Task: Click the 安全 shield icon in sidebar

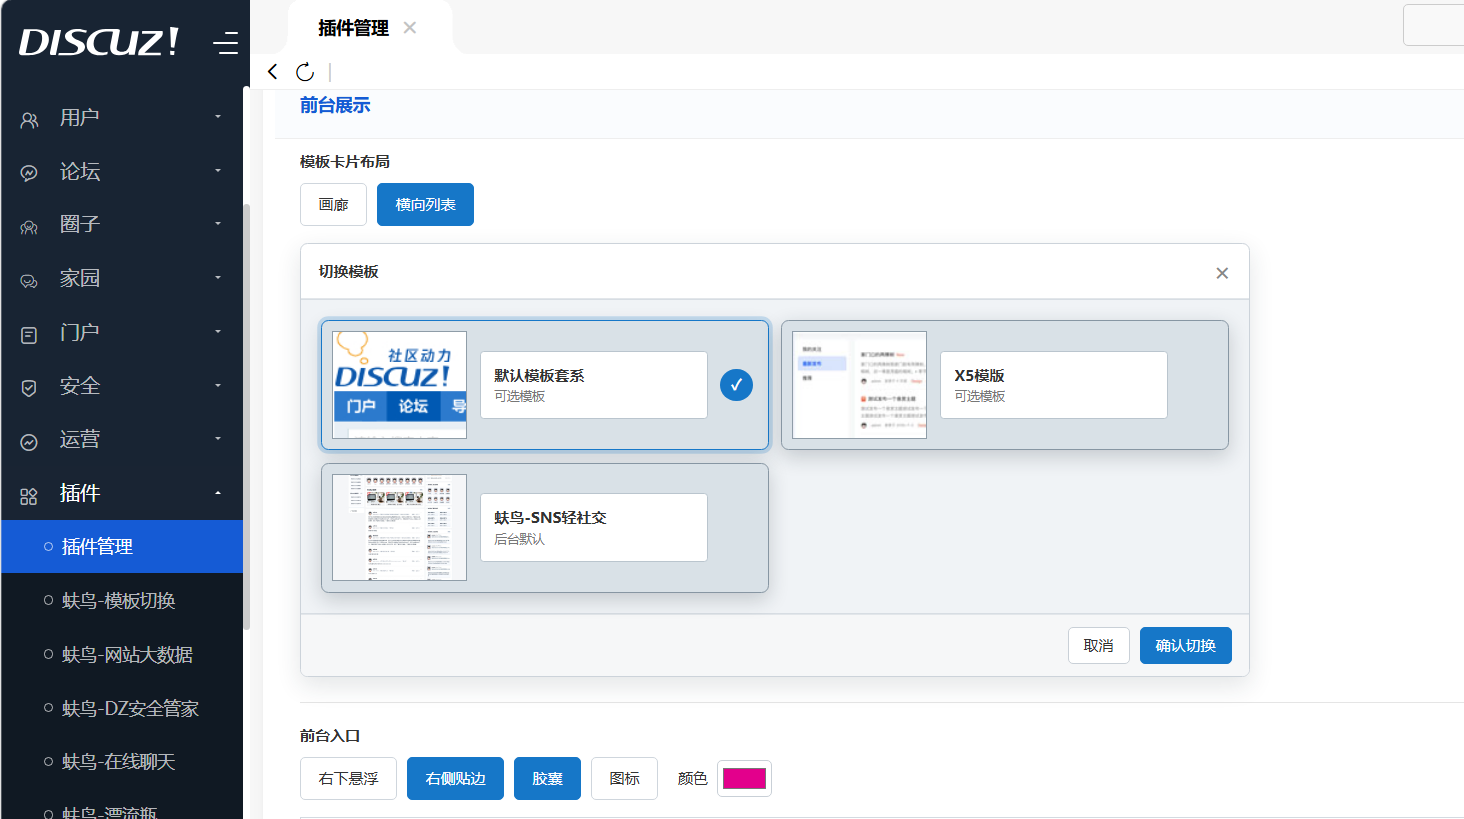Action: click(29, 388)
